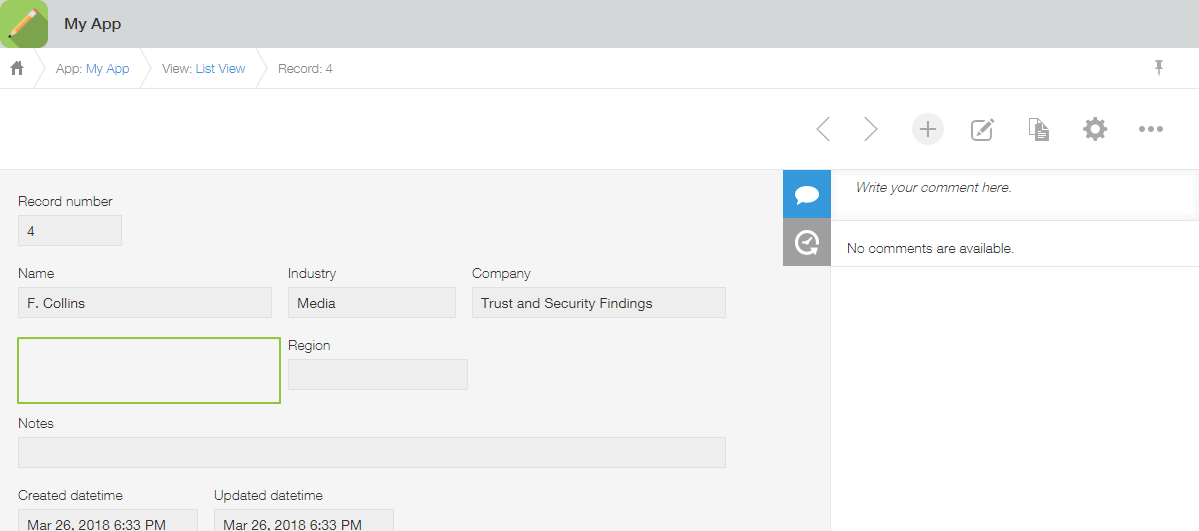
Task: Open the My App breadcrumb link
Action: pyautogui.click(x=107, y=69)
